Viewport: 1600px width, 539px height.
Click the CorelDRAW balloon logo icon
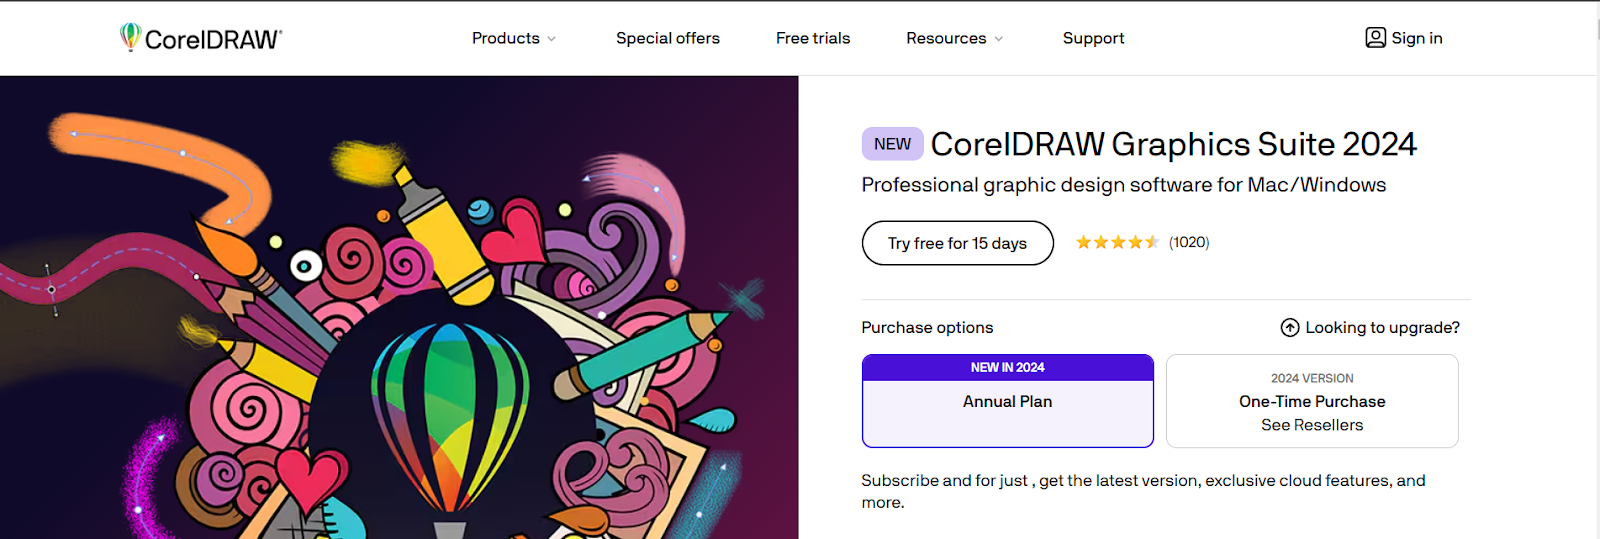(130, 37)
